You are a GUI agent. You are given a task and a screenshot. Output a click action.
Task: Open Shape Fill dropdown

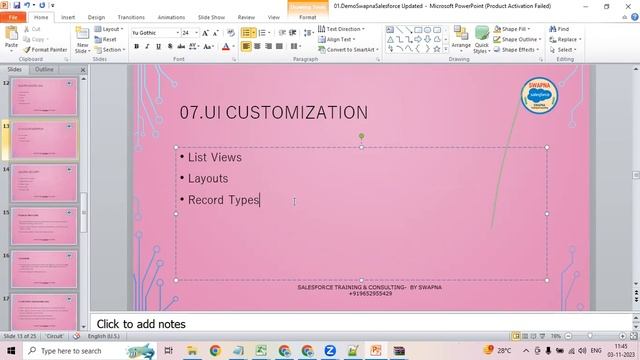(512, 29)
